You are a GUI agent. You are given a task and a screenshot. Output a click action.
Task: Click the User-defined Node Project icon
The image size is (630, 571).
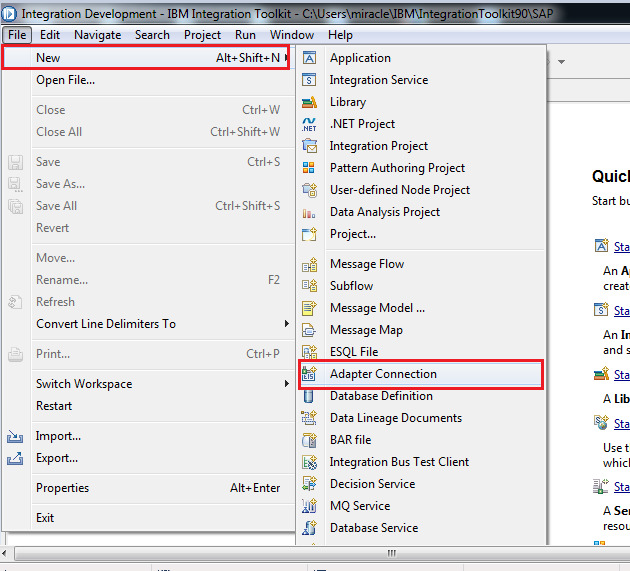coord(309,190)
